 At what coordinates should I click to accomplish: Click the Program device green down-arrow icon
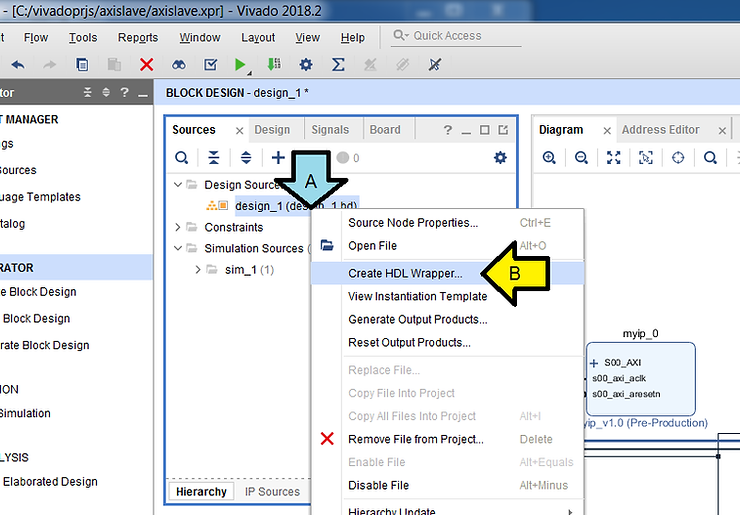[274, 64]
